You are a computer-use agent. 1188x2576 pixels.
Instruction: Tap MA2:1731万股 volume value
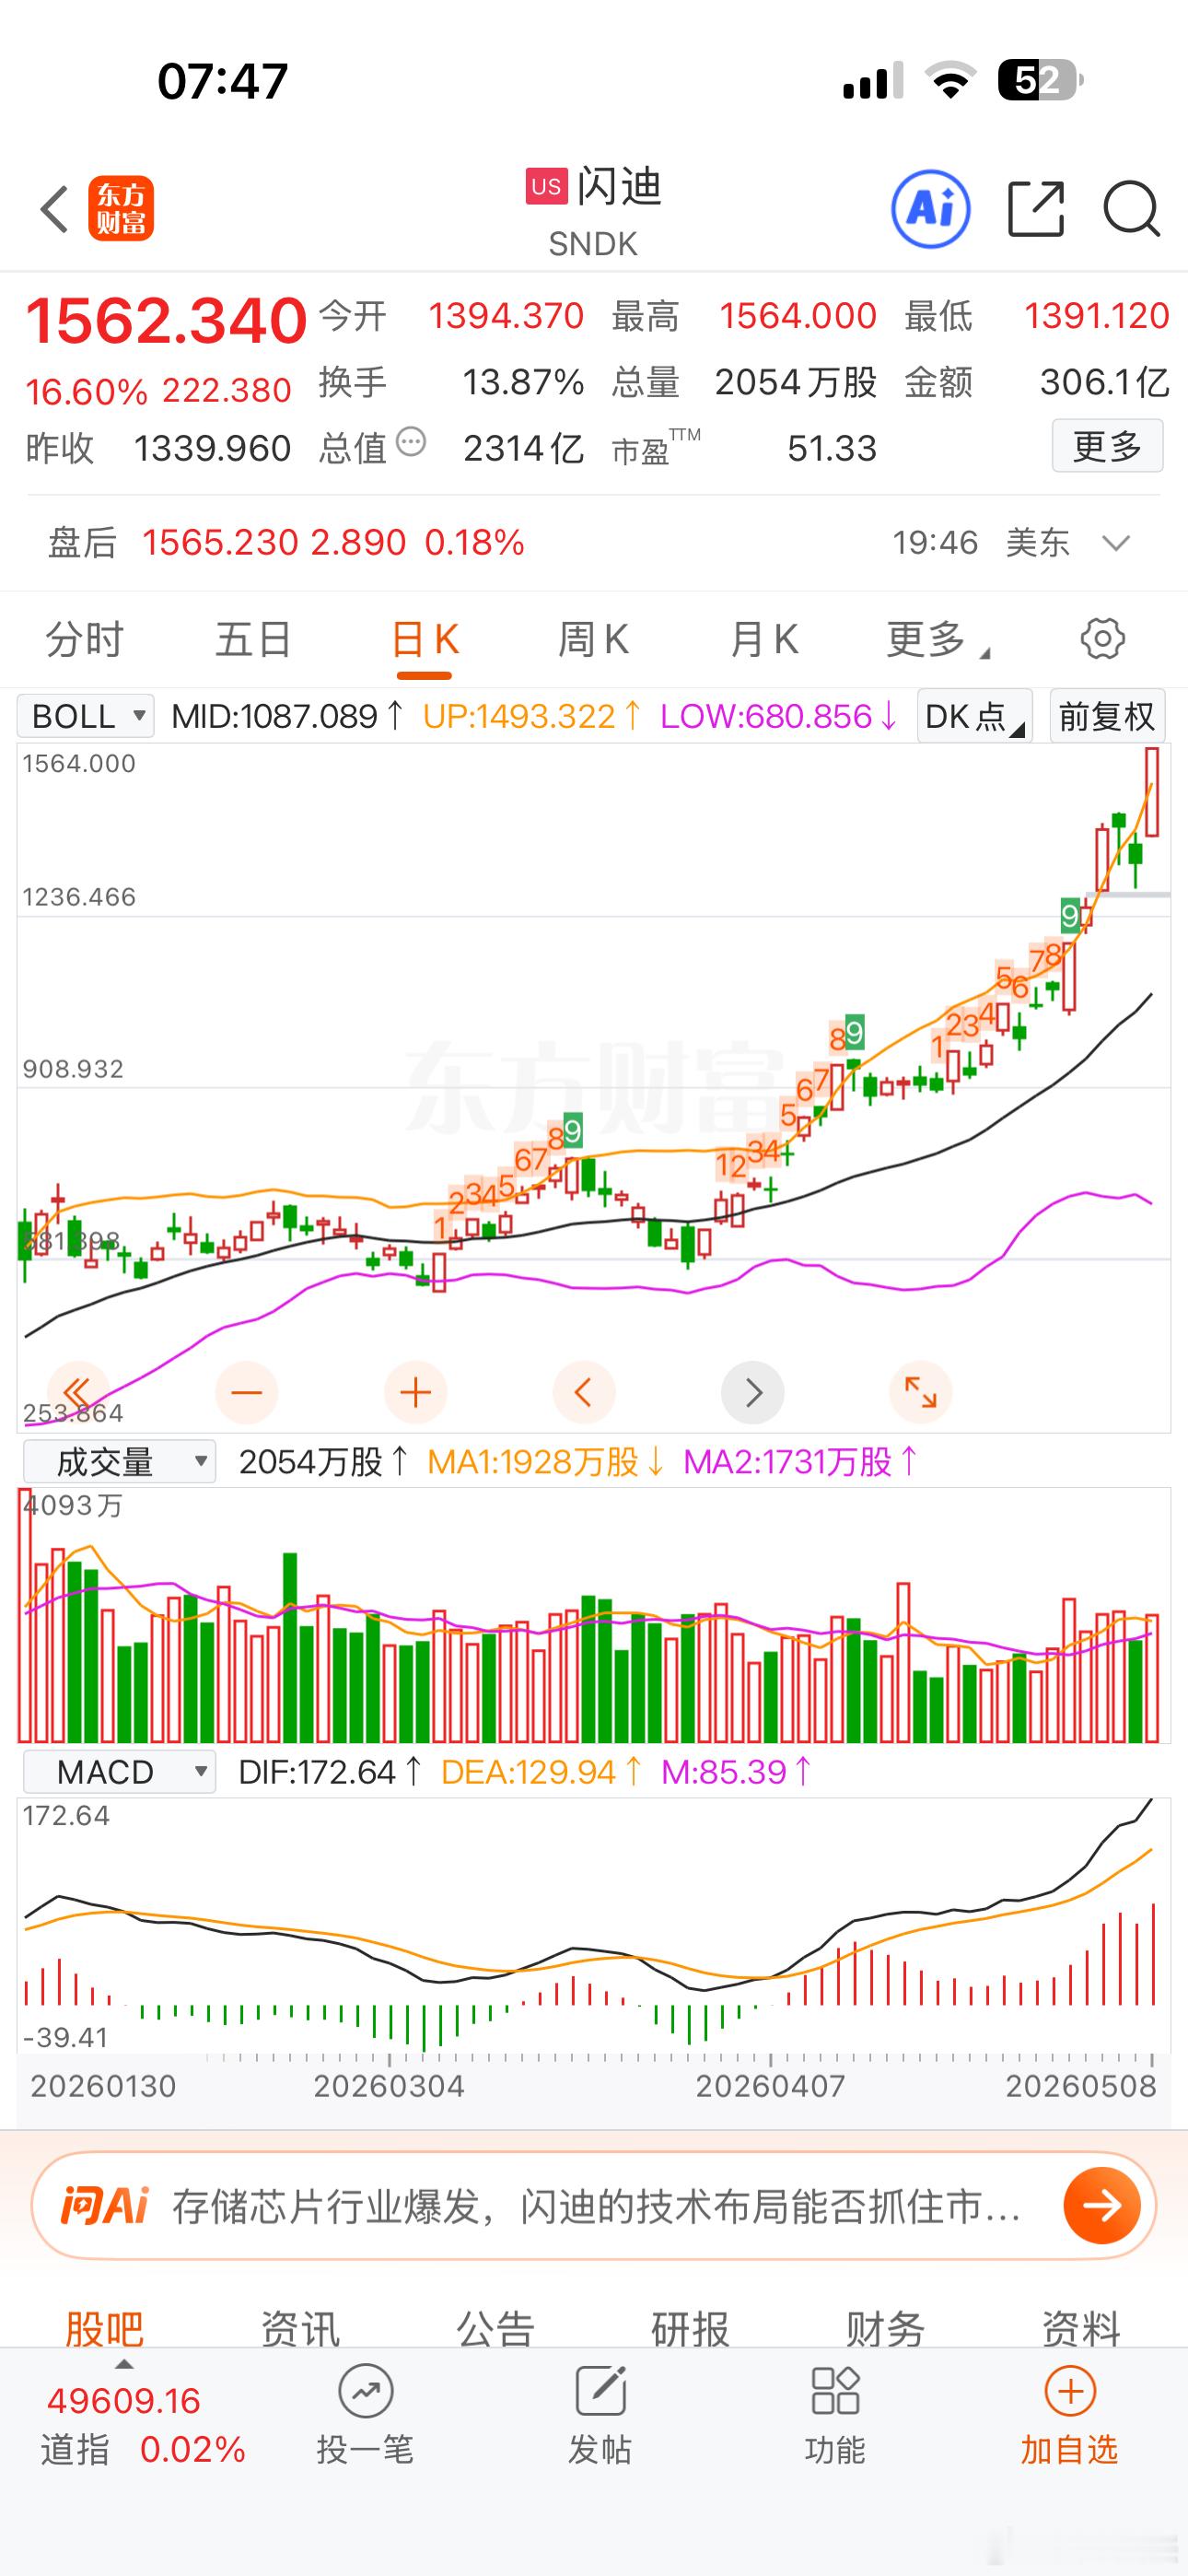[801, 1462]
